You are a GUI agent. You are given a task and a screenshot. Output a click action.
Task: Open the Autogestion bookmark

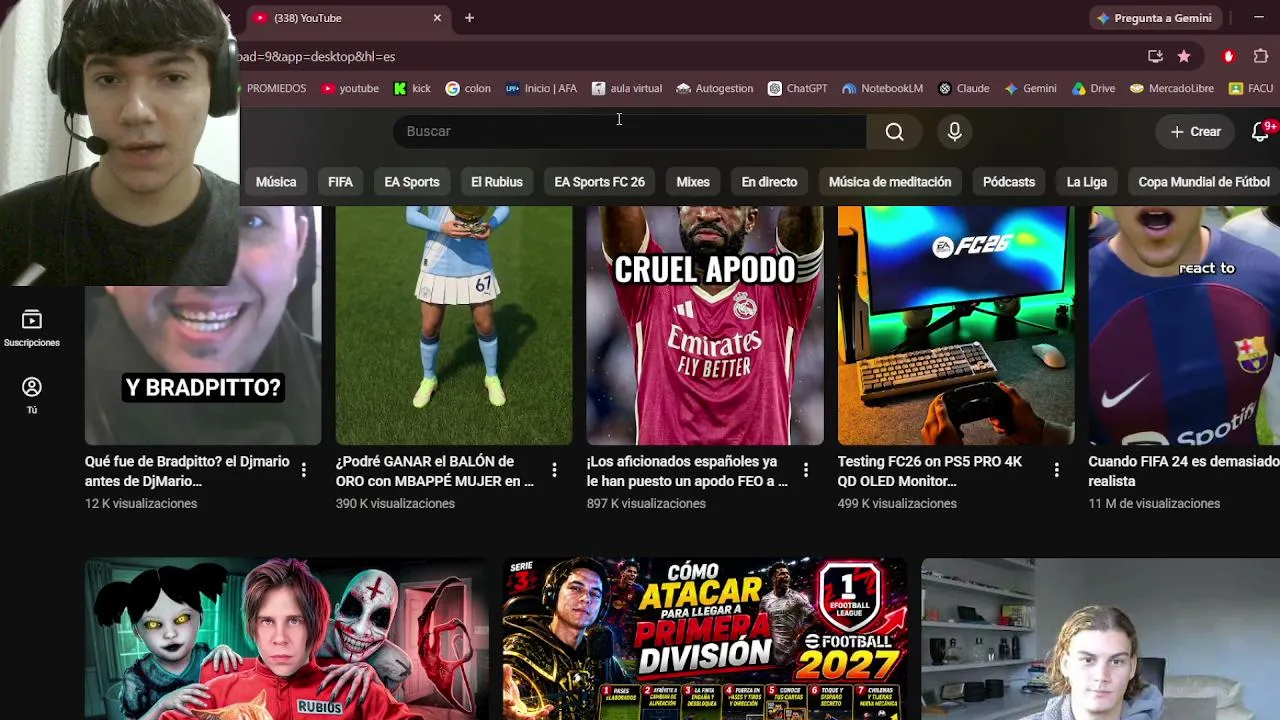[715, 88]
